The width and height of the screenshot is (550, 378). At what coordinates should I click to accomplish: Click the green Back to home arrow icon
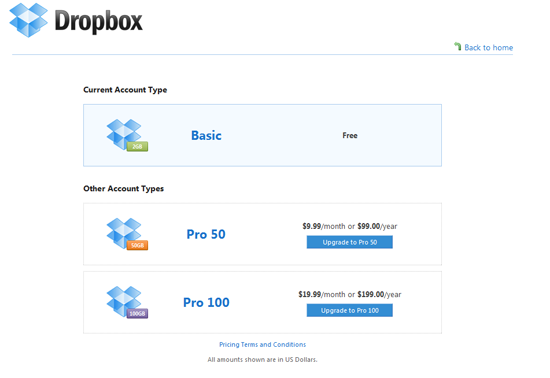(457, 46)
